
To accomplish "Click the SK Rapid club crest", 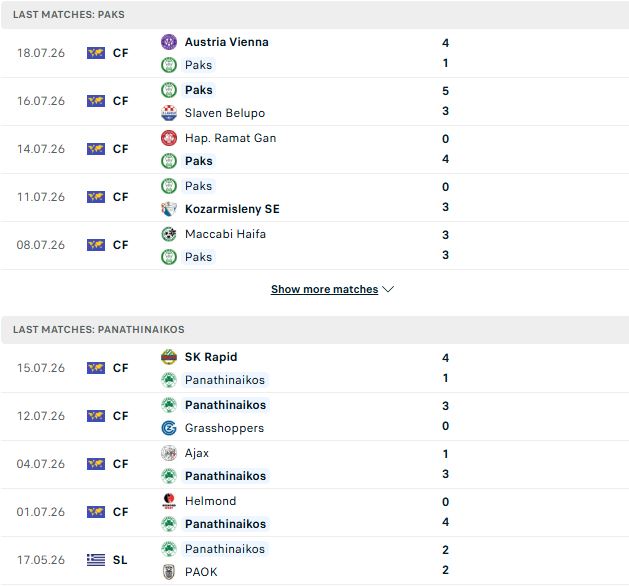I will pos(169,357).
